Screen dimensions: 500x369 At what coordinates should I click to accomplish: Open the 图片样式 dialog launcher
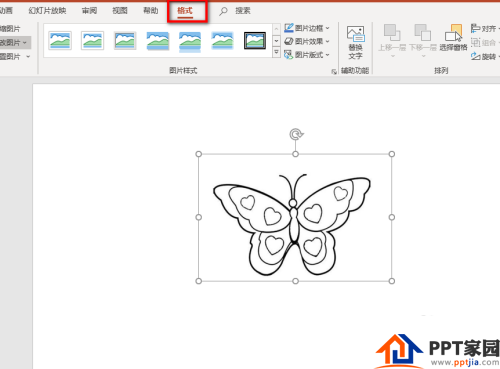click(x=334, y=71)
